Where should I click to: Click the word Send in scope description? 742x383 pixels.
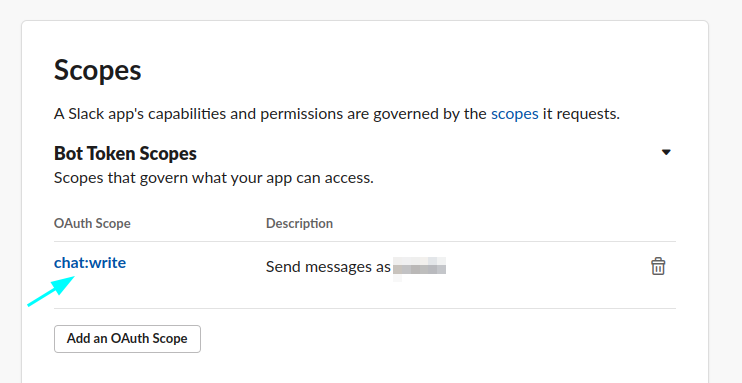pyautogui.click(x=283, y=267)
